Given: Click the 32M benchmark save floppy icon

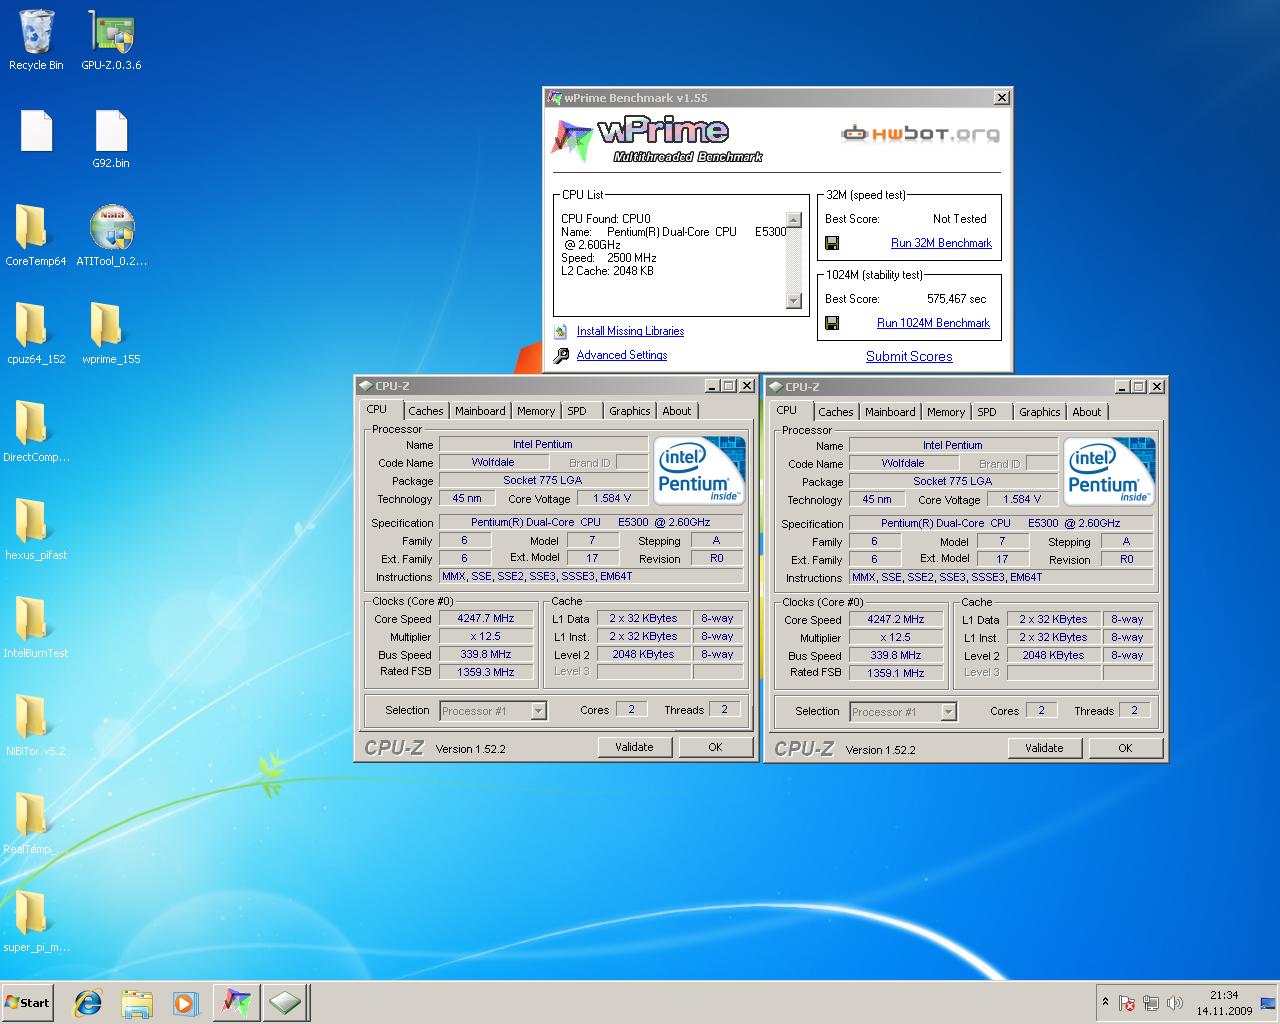Looking at the screenshot, I should (x=832, y=243).
